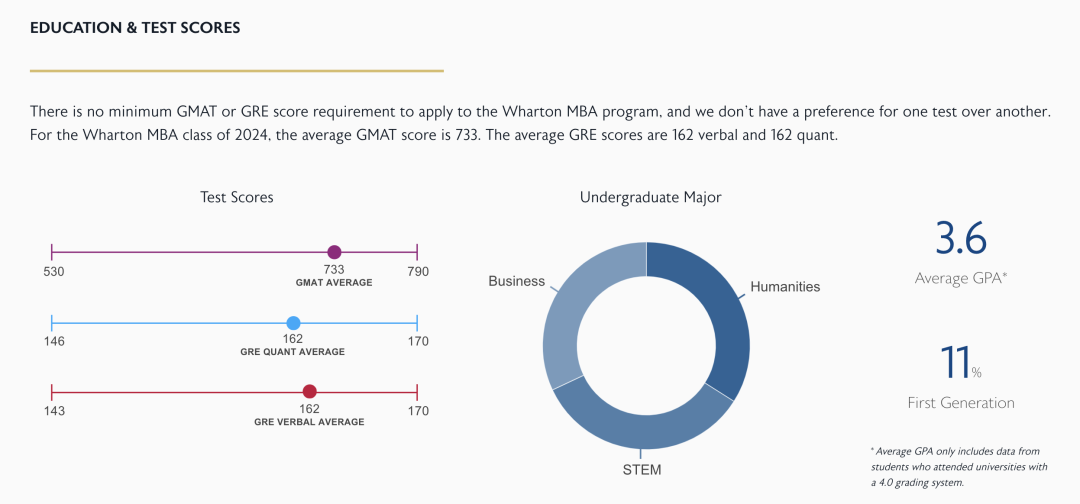Click the Test Scores chart title

[237, 197]
